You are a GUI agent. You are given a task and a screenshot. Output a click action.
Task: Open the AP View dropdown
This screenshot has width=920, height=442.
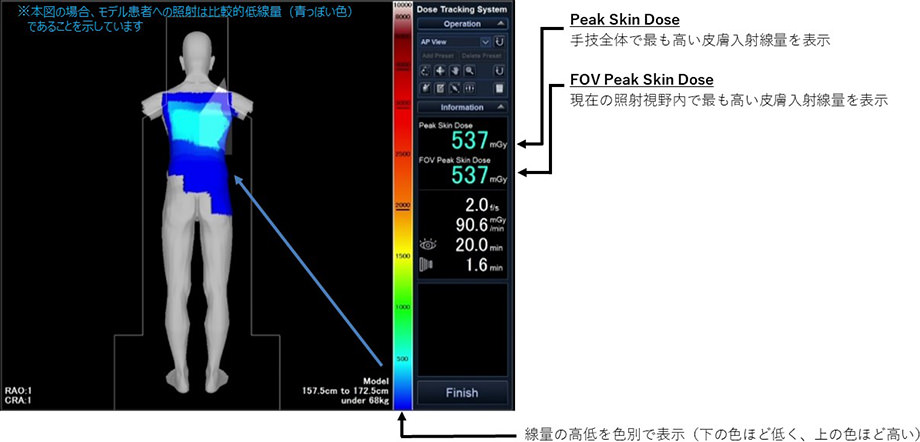tap(485, 42)
